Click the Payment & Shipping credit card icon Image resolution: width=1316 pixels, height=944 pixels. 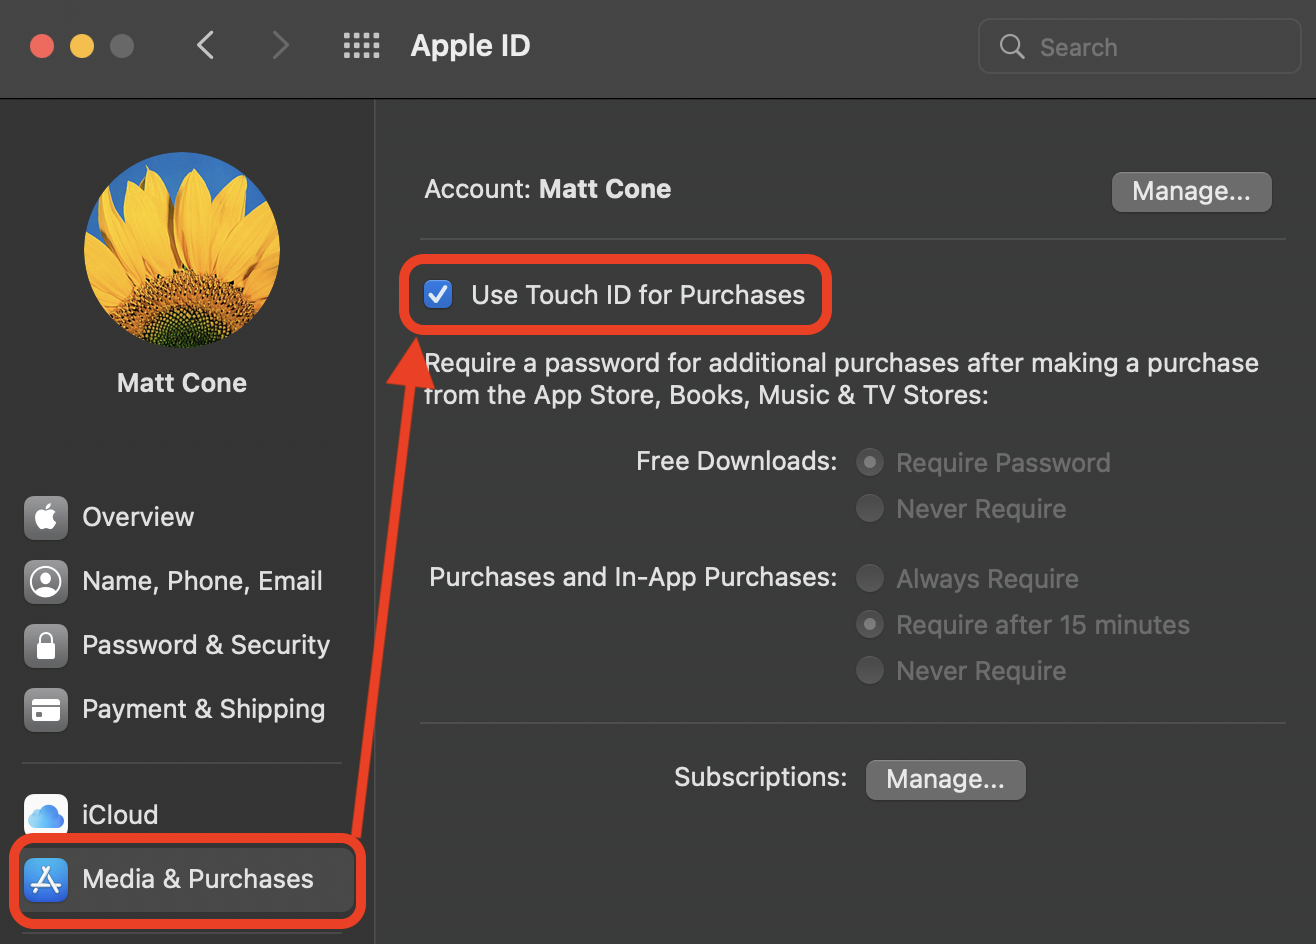(46, 709)
